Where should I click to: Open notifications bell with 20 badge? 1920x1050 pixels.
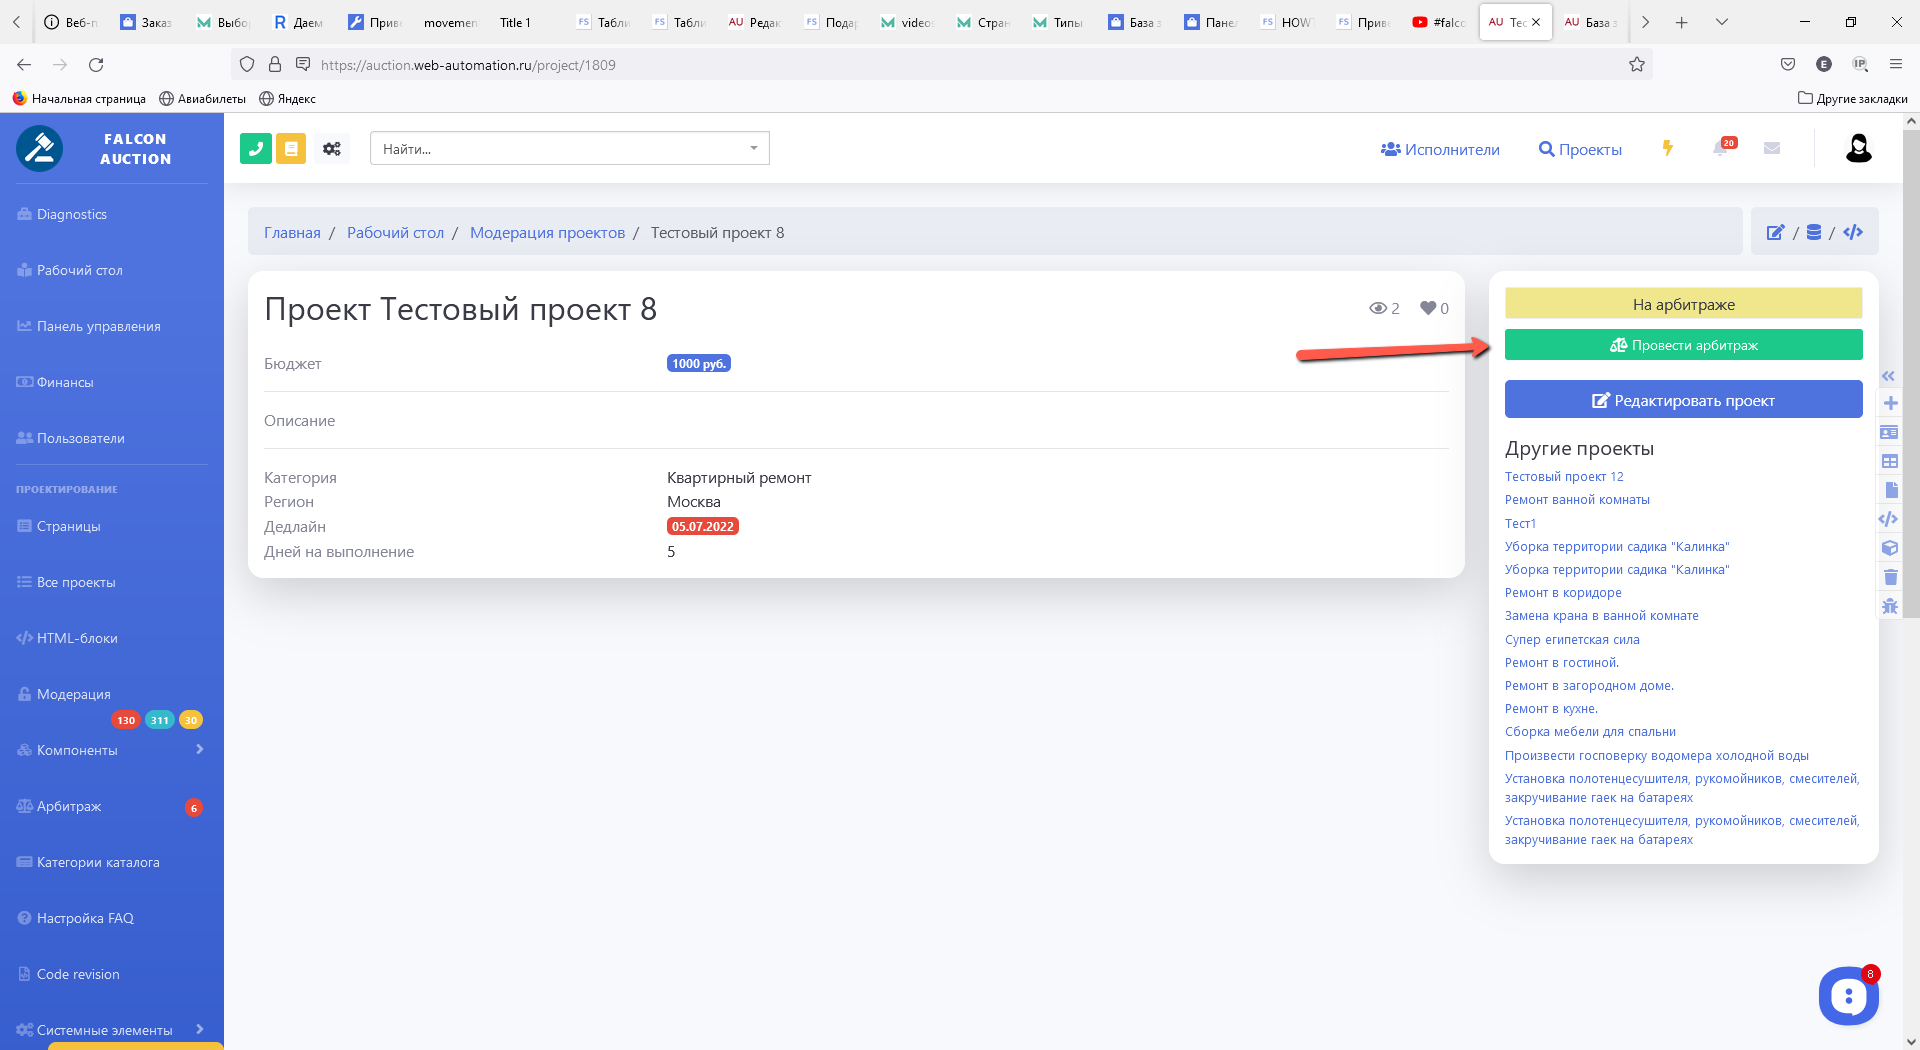(x=1721, y=148)
